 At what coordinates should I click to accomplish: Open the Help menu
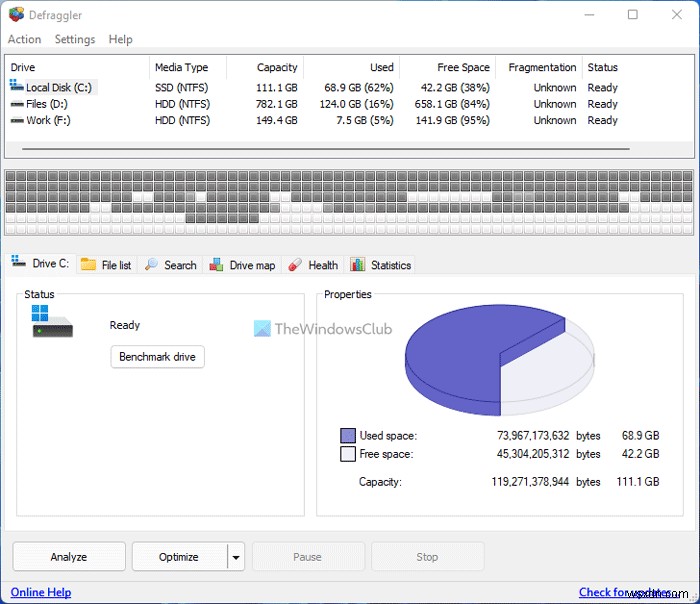[121, 39]
